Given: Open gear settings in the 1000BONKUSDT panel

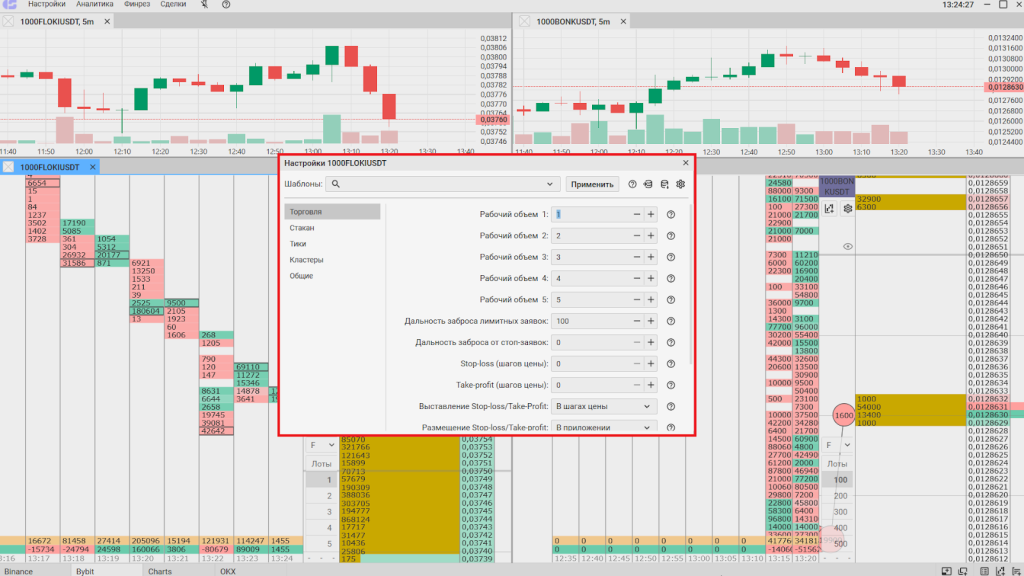Looking at the screenshot, I should click(x=848, y=209).
